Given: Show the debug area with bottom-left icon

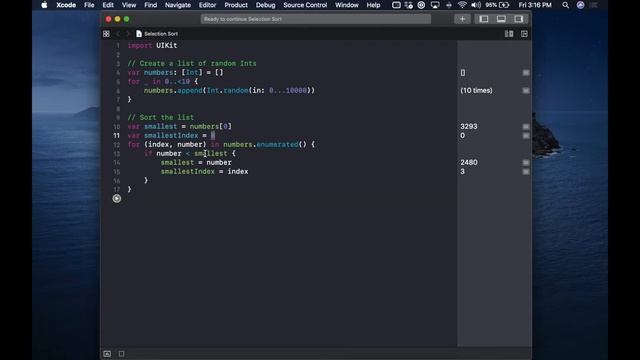Looking at the screenshot, I should pos(107,353).
